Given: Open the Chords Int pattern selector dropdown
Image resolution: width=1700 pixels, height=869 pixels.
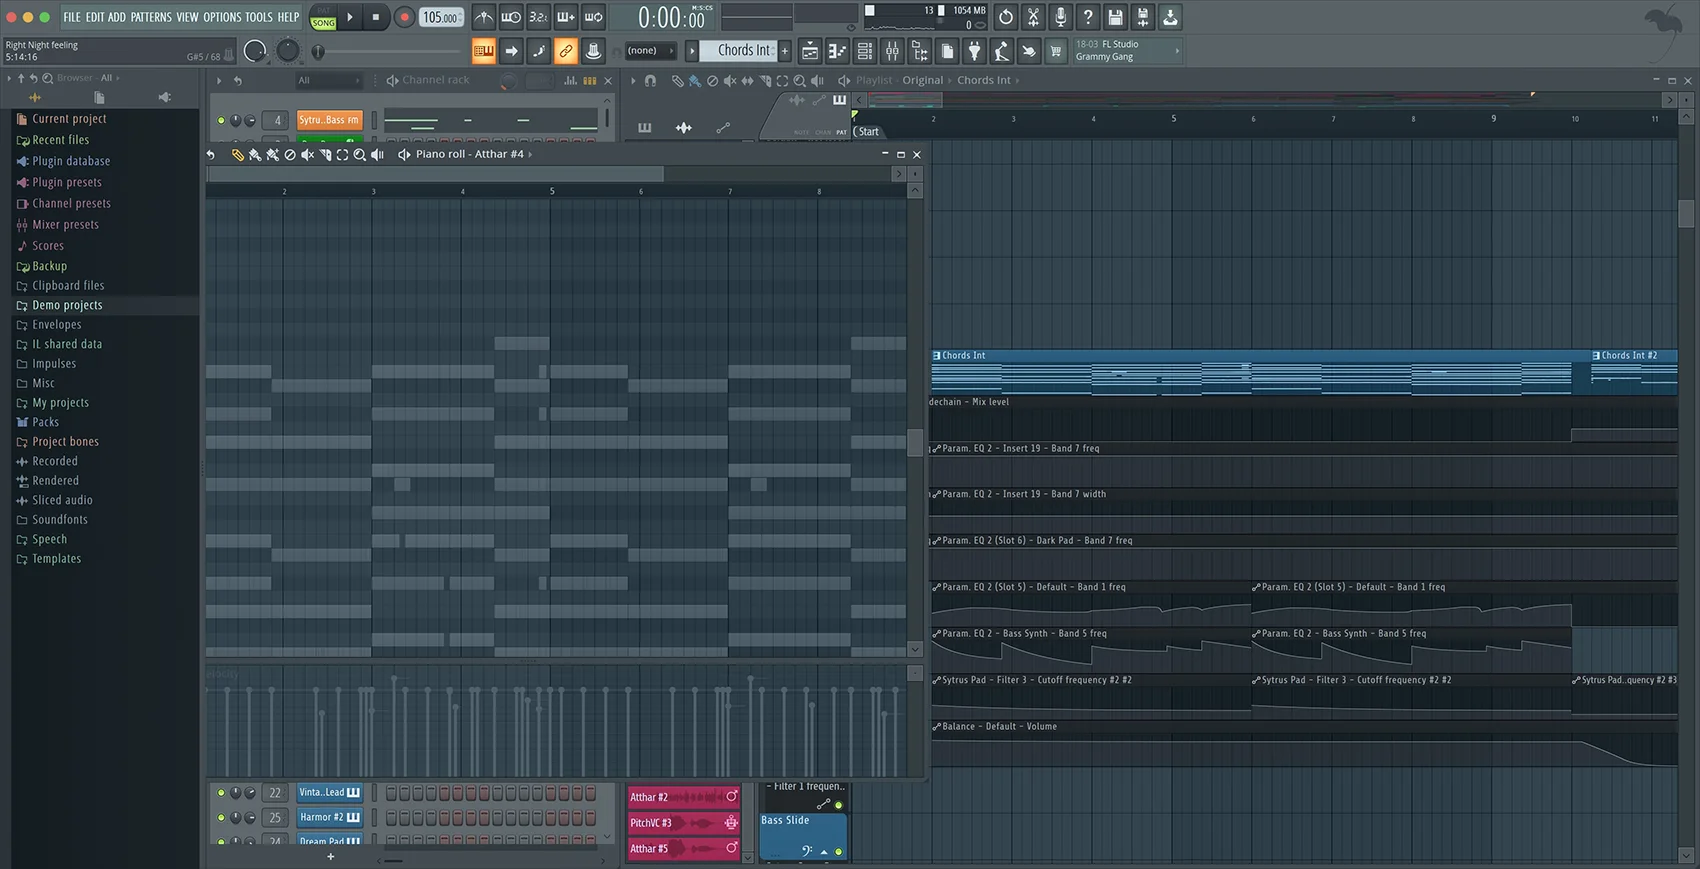Looking at the screenshot, I should pyautogui.click(x=744, y=51).
